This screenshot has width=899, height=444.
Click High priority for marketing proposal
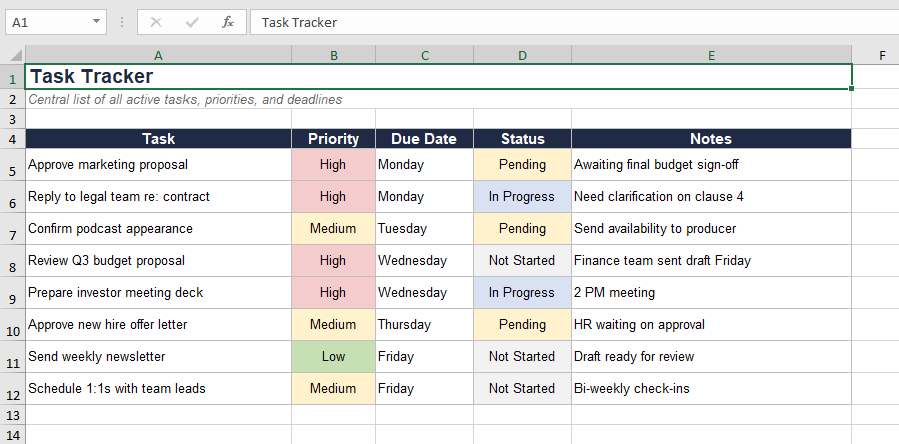click(334, 165)
